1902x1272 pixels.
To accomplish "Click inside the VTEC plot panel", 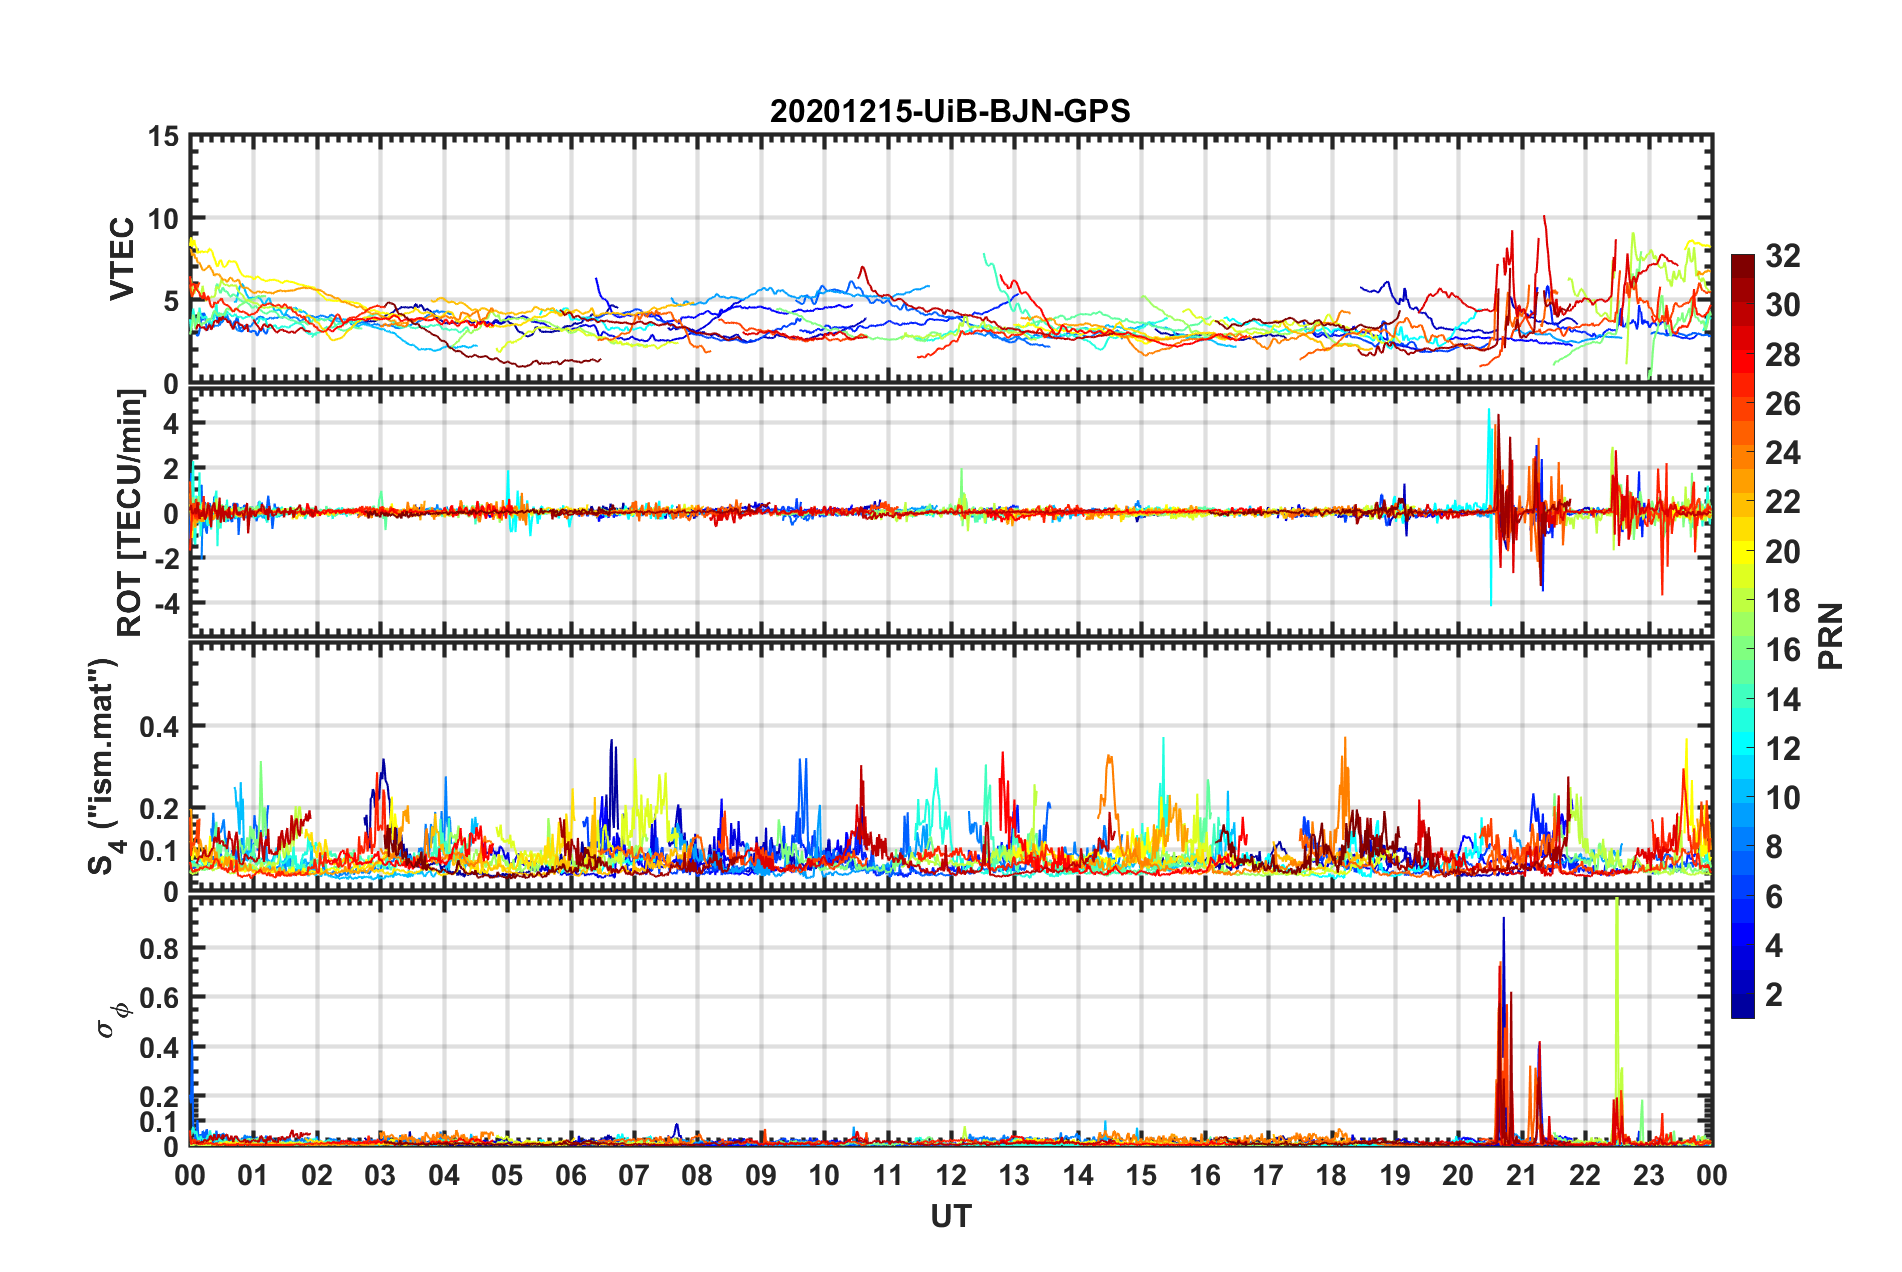I will [x=951, y=259].
